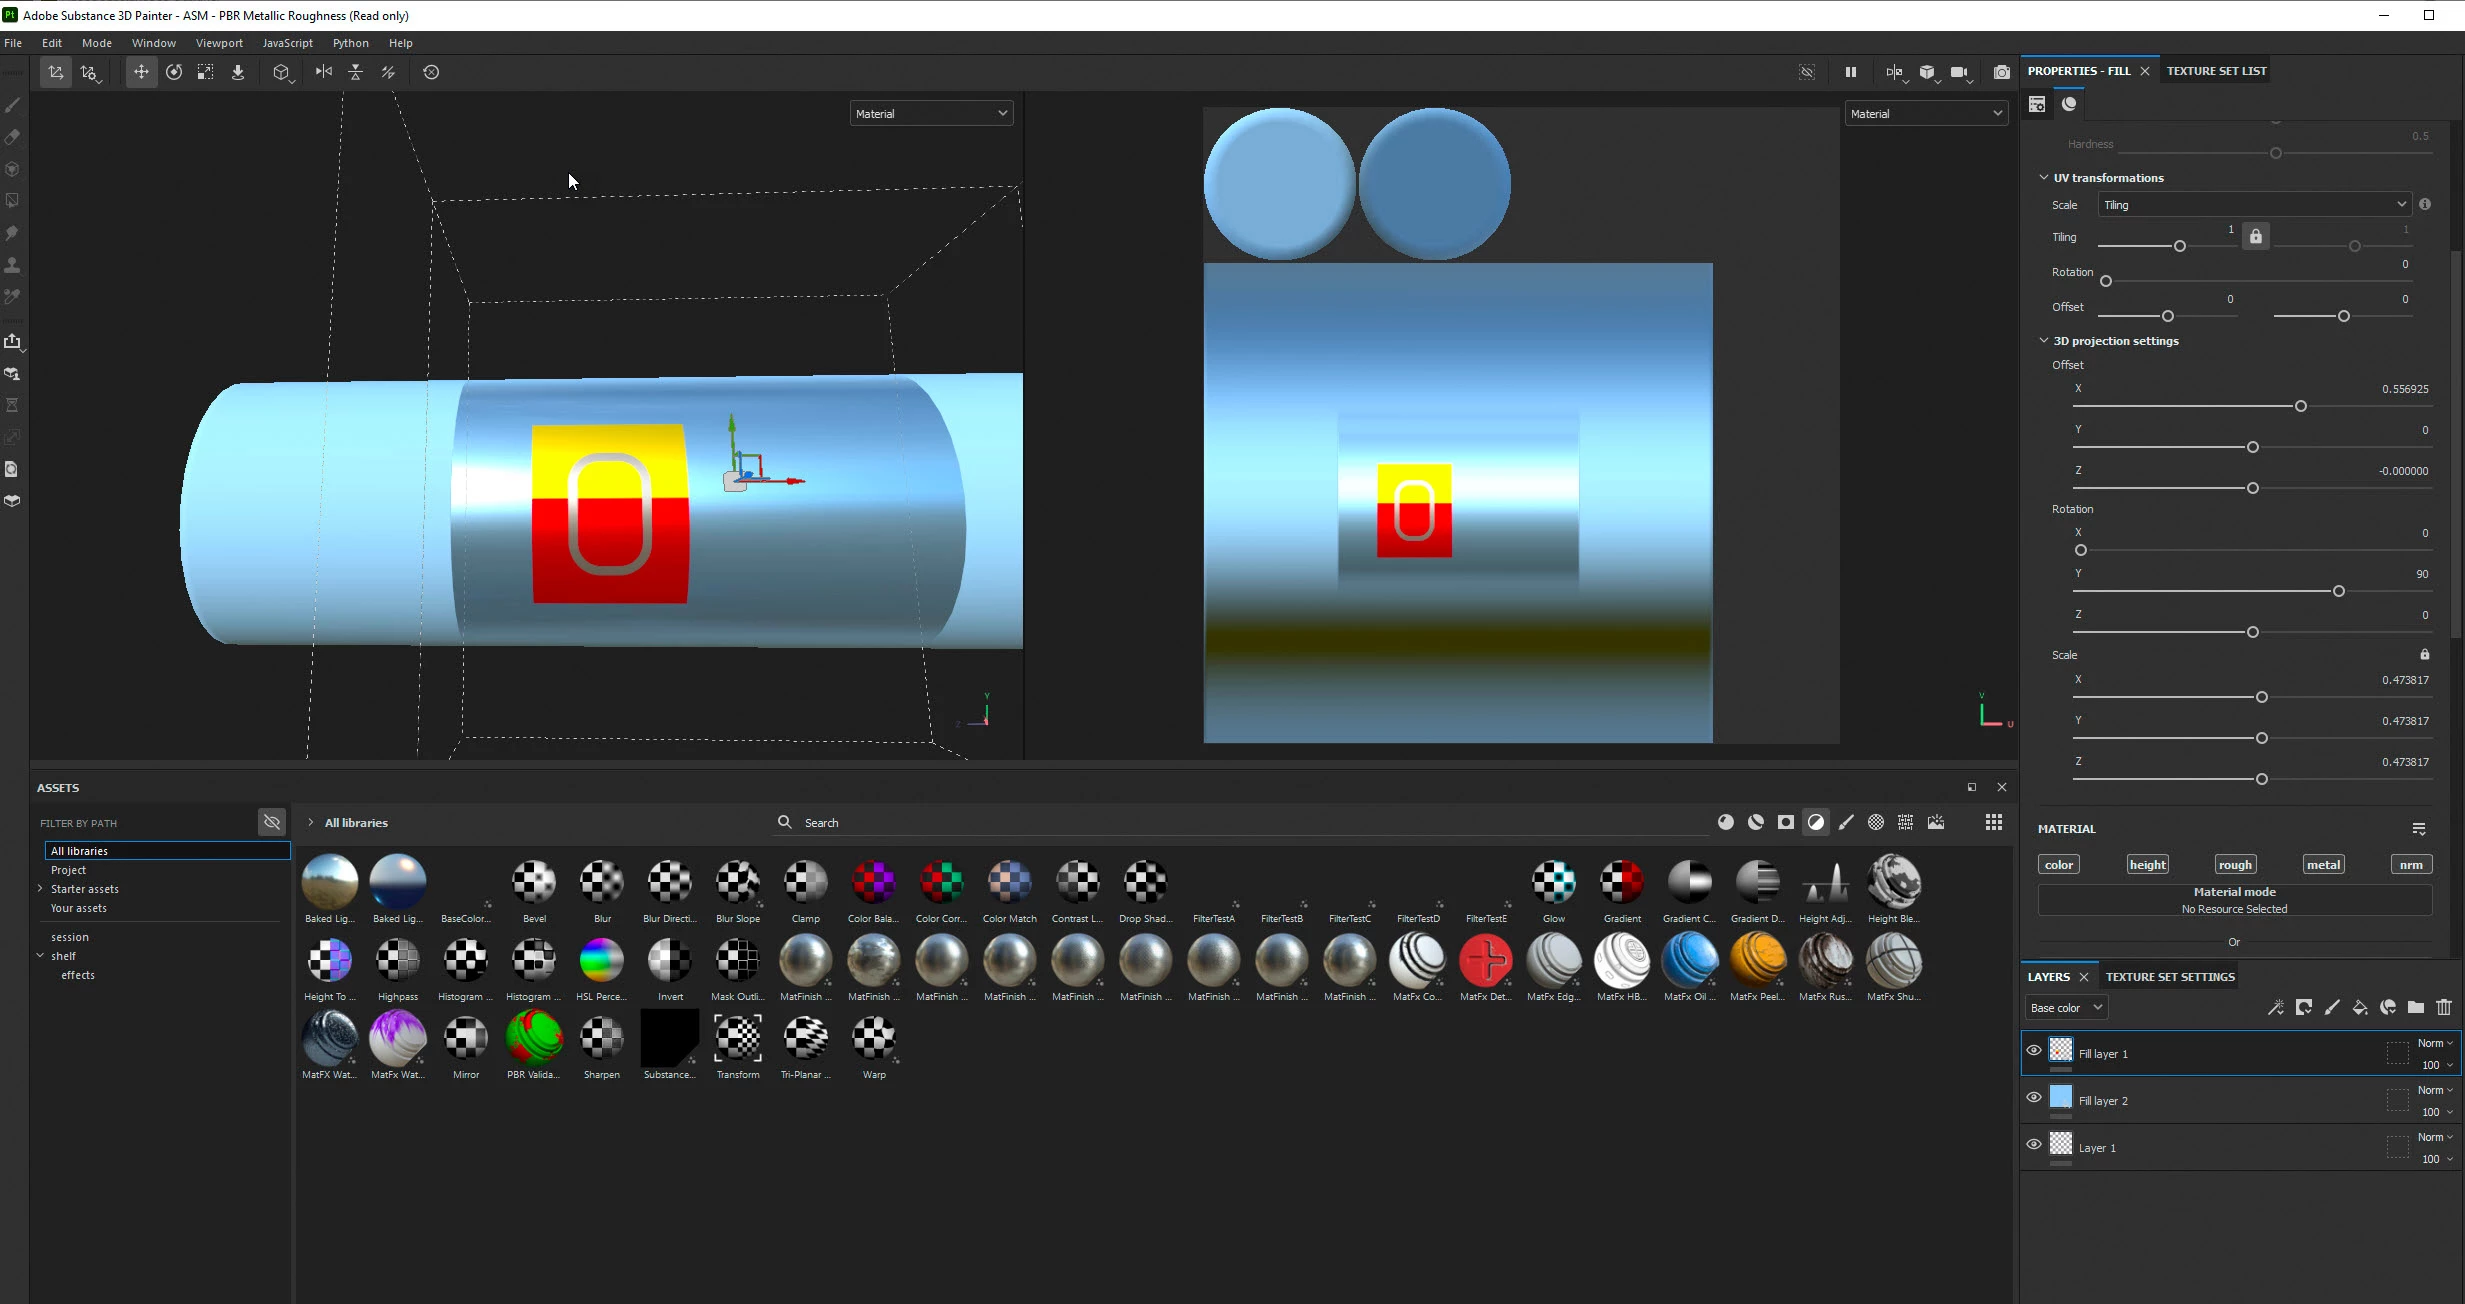Click the export textures icon in left sidebar

click(x=12, y=341)
